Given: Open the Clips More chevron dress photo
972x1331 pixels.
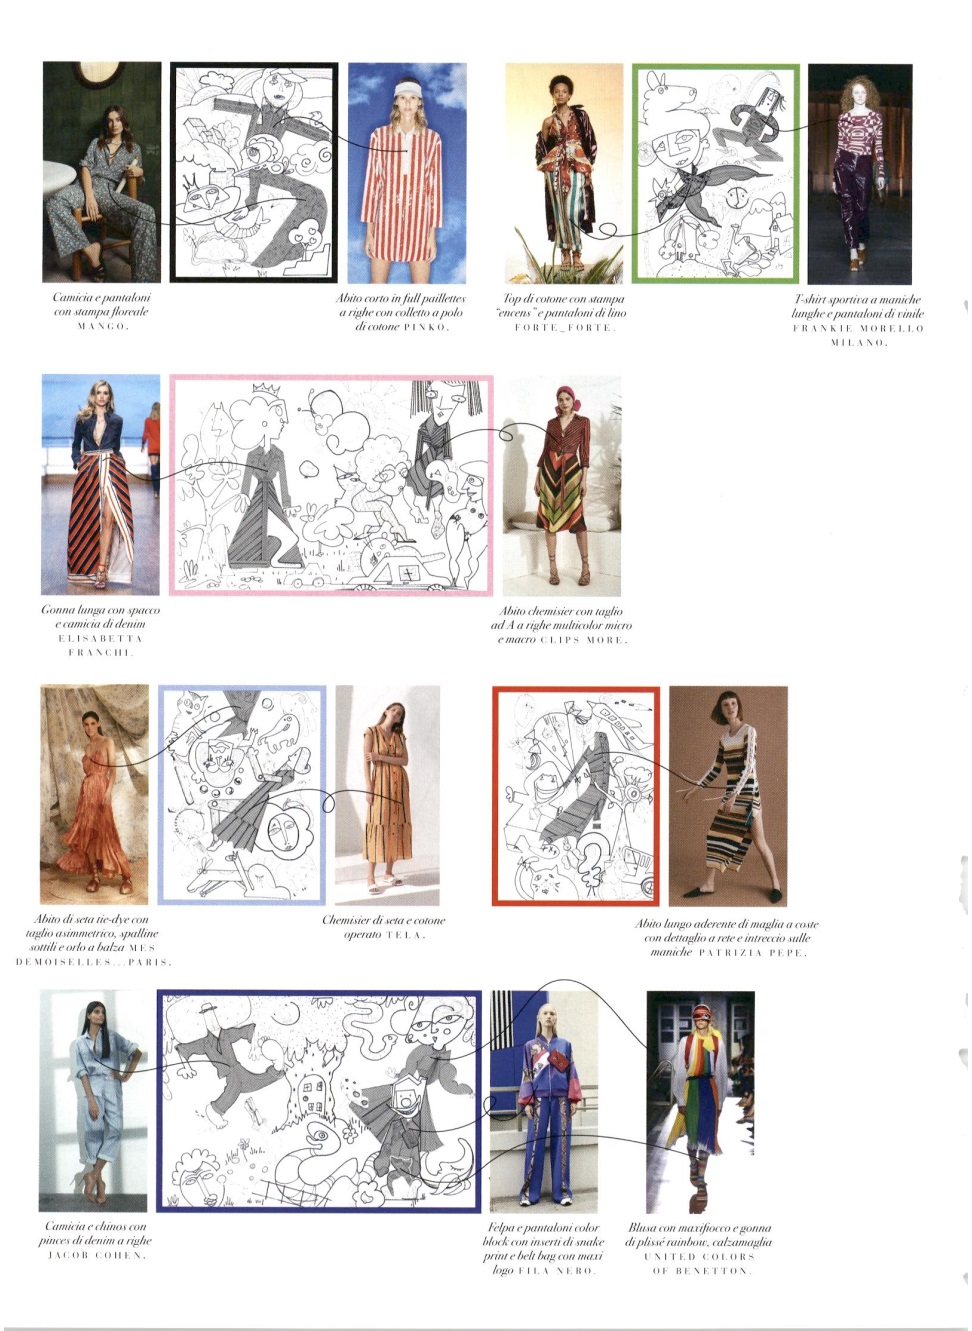Looking at the screenshot, I should tap(561, 486).
